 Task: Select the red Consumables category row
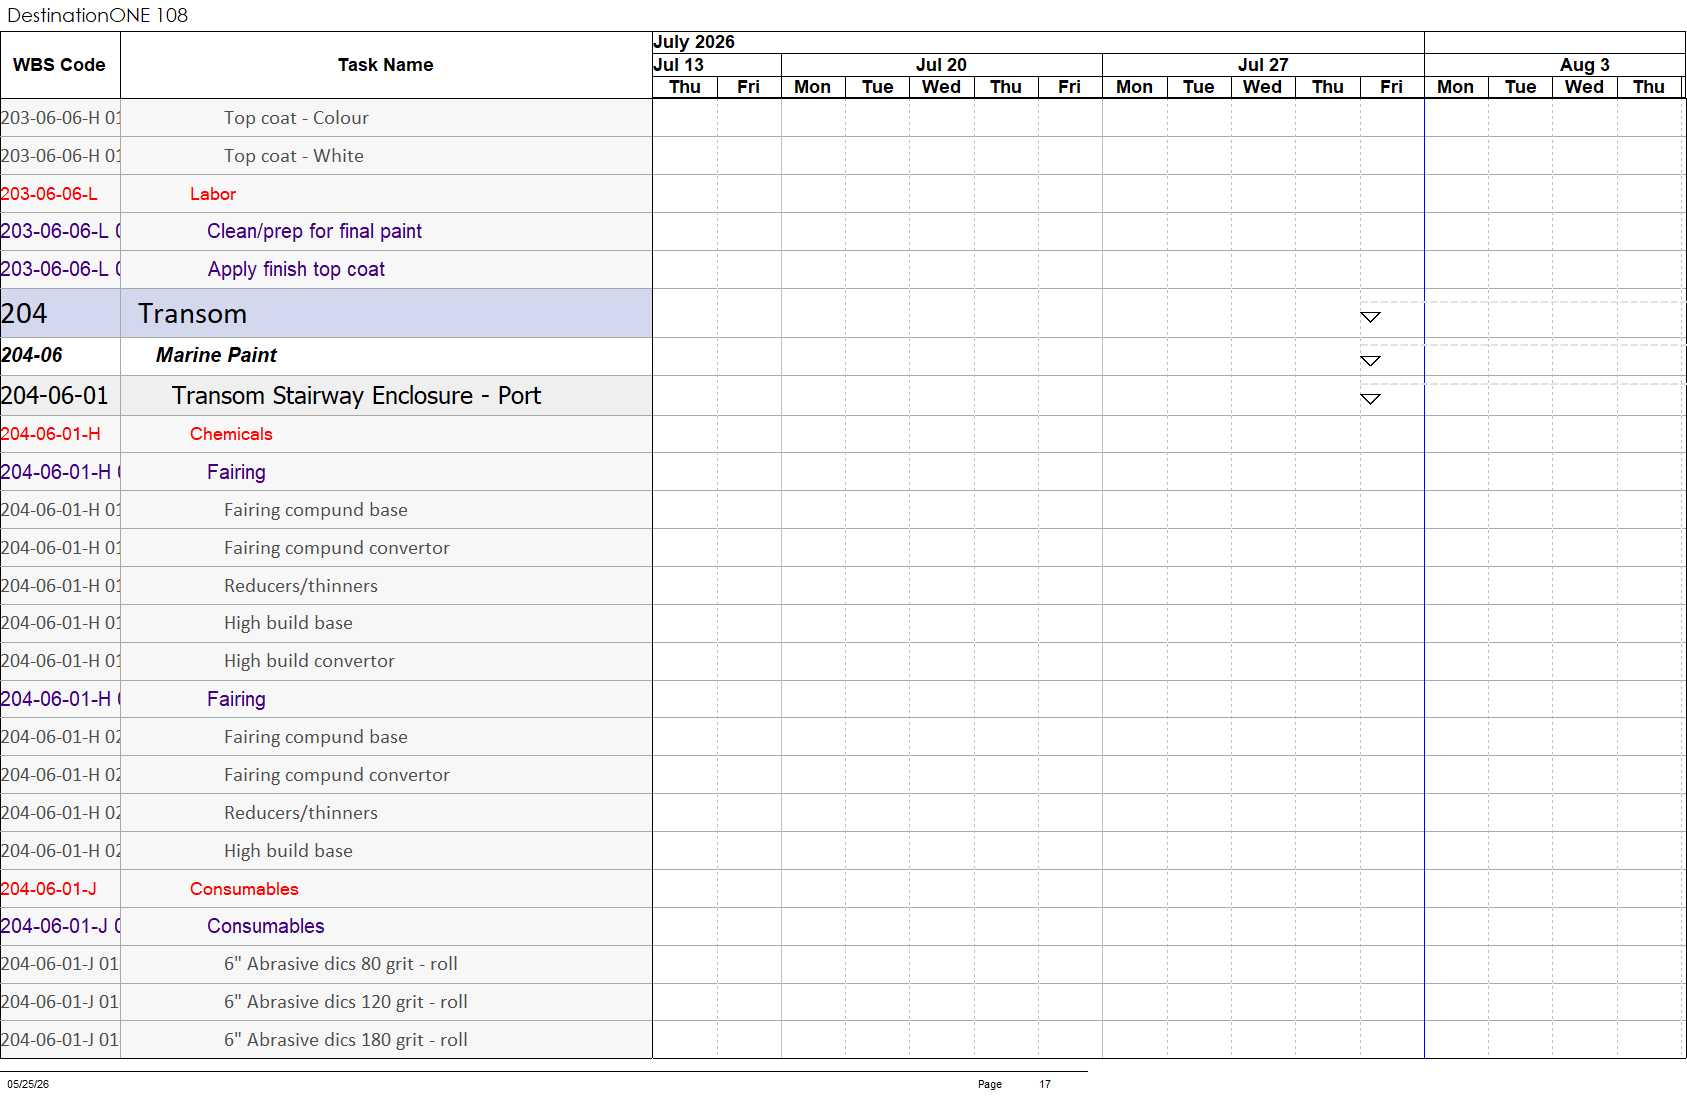(326, 889)
